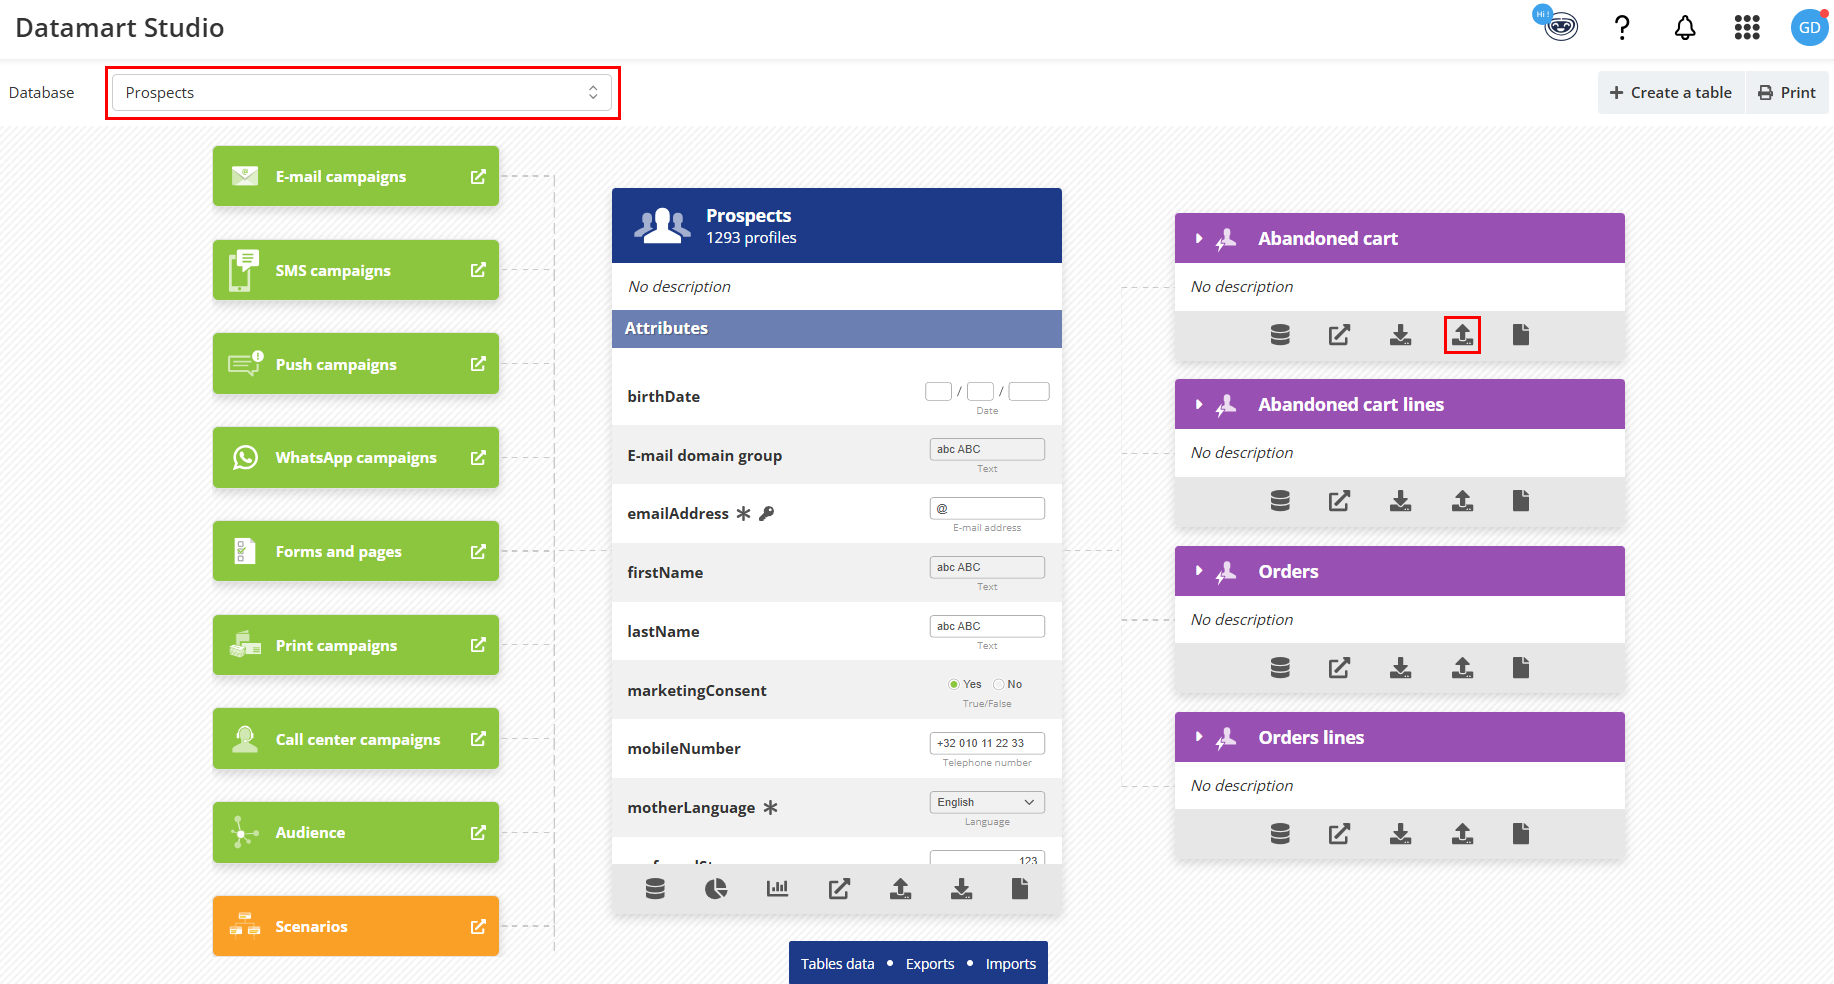Viewport: 1834px width, 984px height.
Task: Open the Prospects database dropdown
Action: click(x=362, y=93)
